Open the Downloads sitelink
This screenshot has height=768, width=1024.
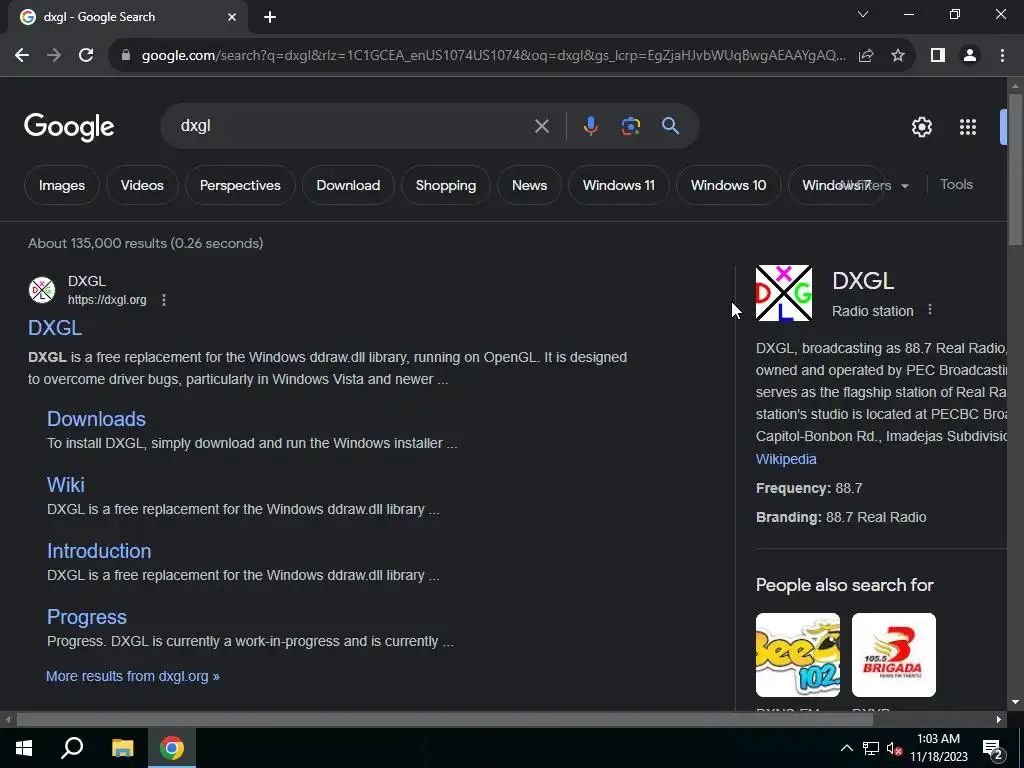click(96, 419)
